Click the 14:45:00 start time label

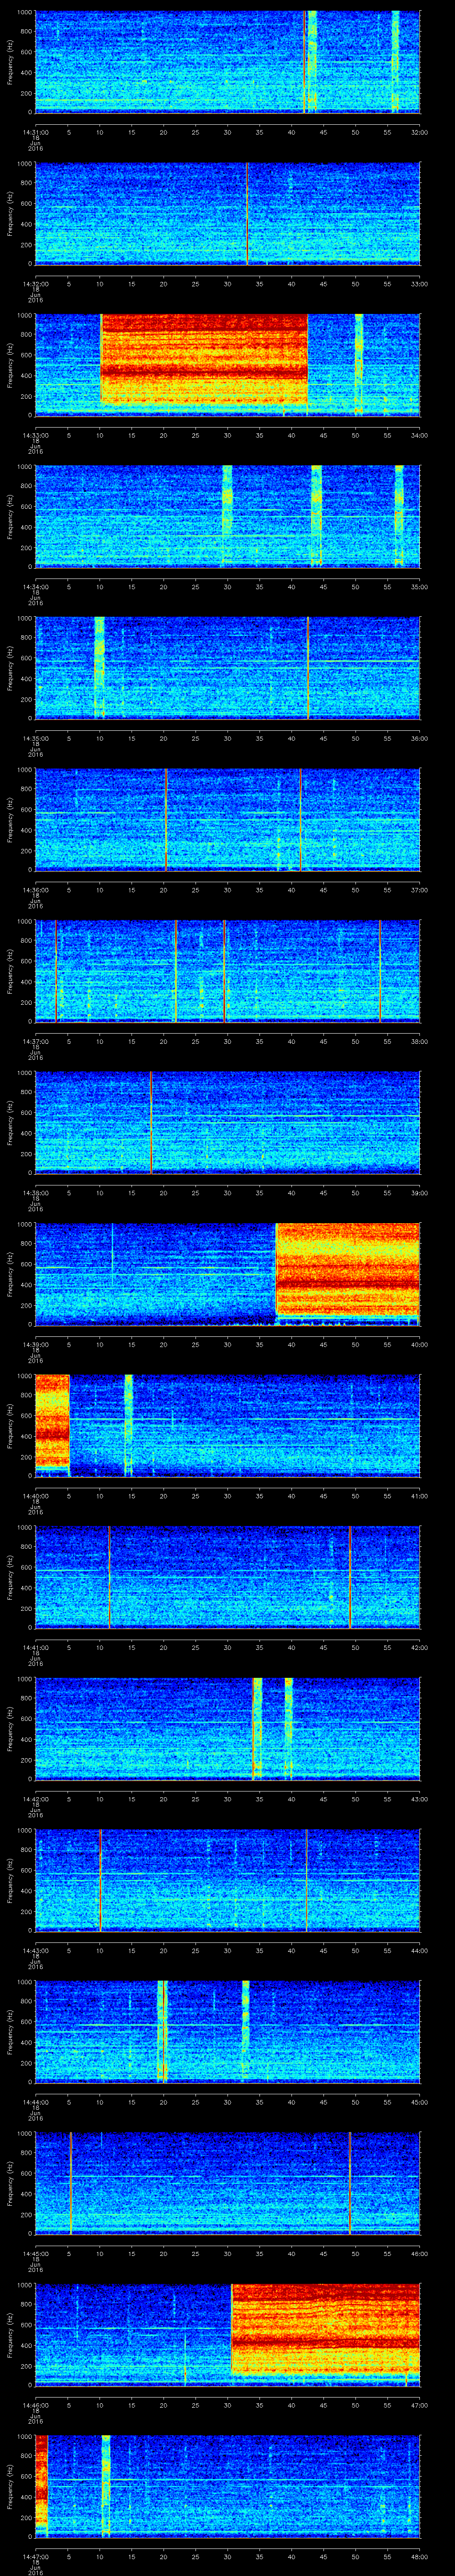point(35,2254)
